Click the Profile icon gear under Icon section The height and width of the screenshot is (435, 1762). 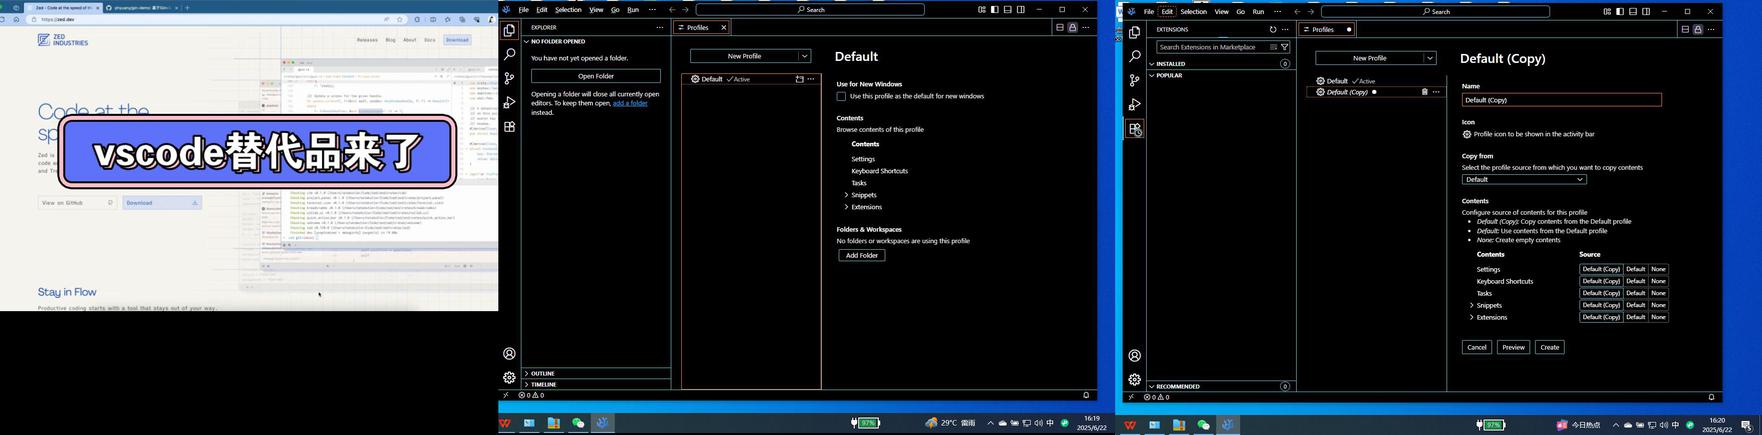[1467, 134]
